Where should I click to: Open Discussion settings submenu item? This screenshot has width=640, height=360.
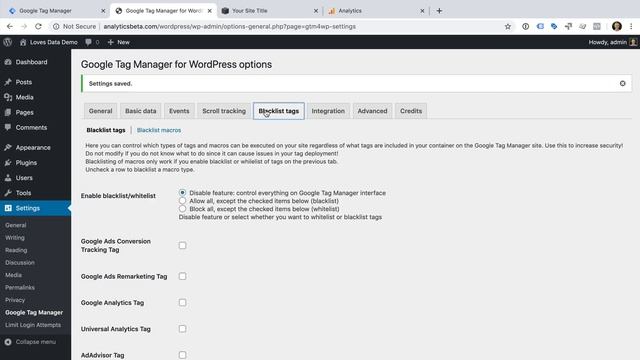pyautogui.click(x=20, y=263)
